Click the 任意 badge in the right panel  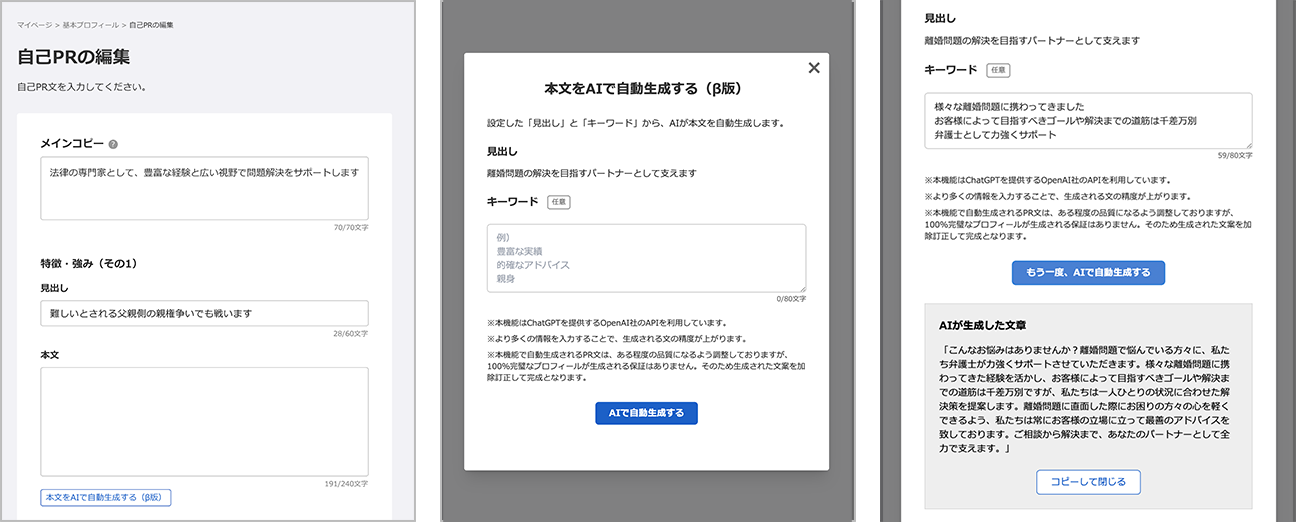coord(997,70)
